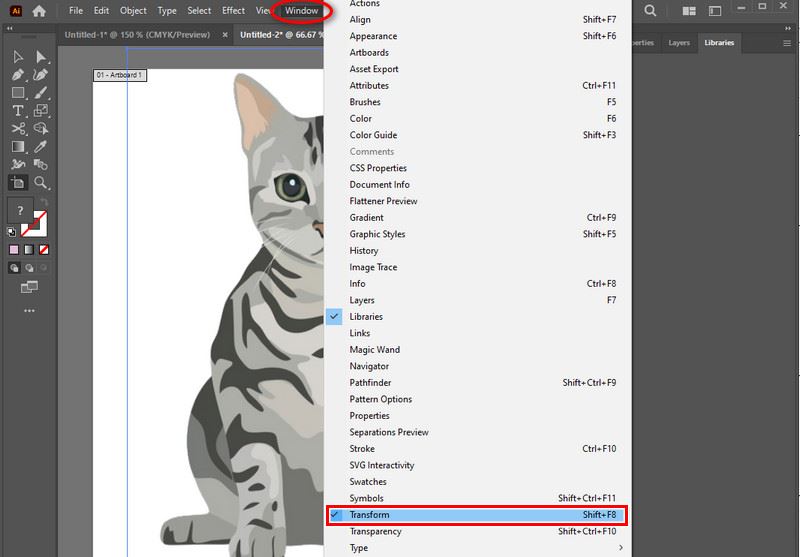Open the Arrange Documents dropdown

(x=689, y=11)
